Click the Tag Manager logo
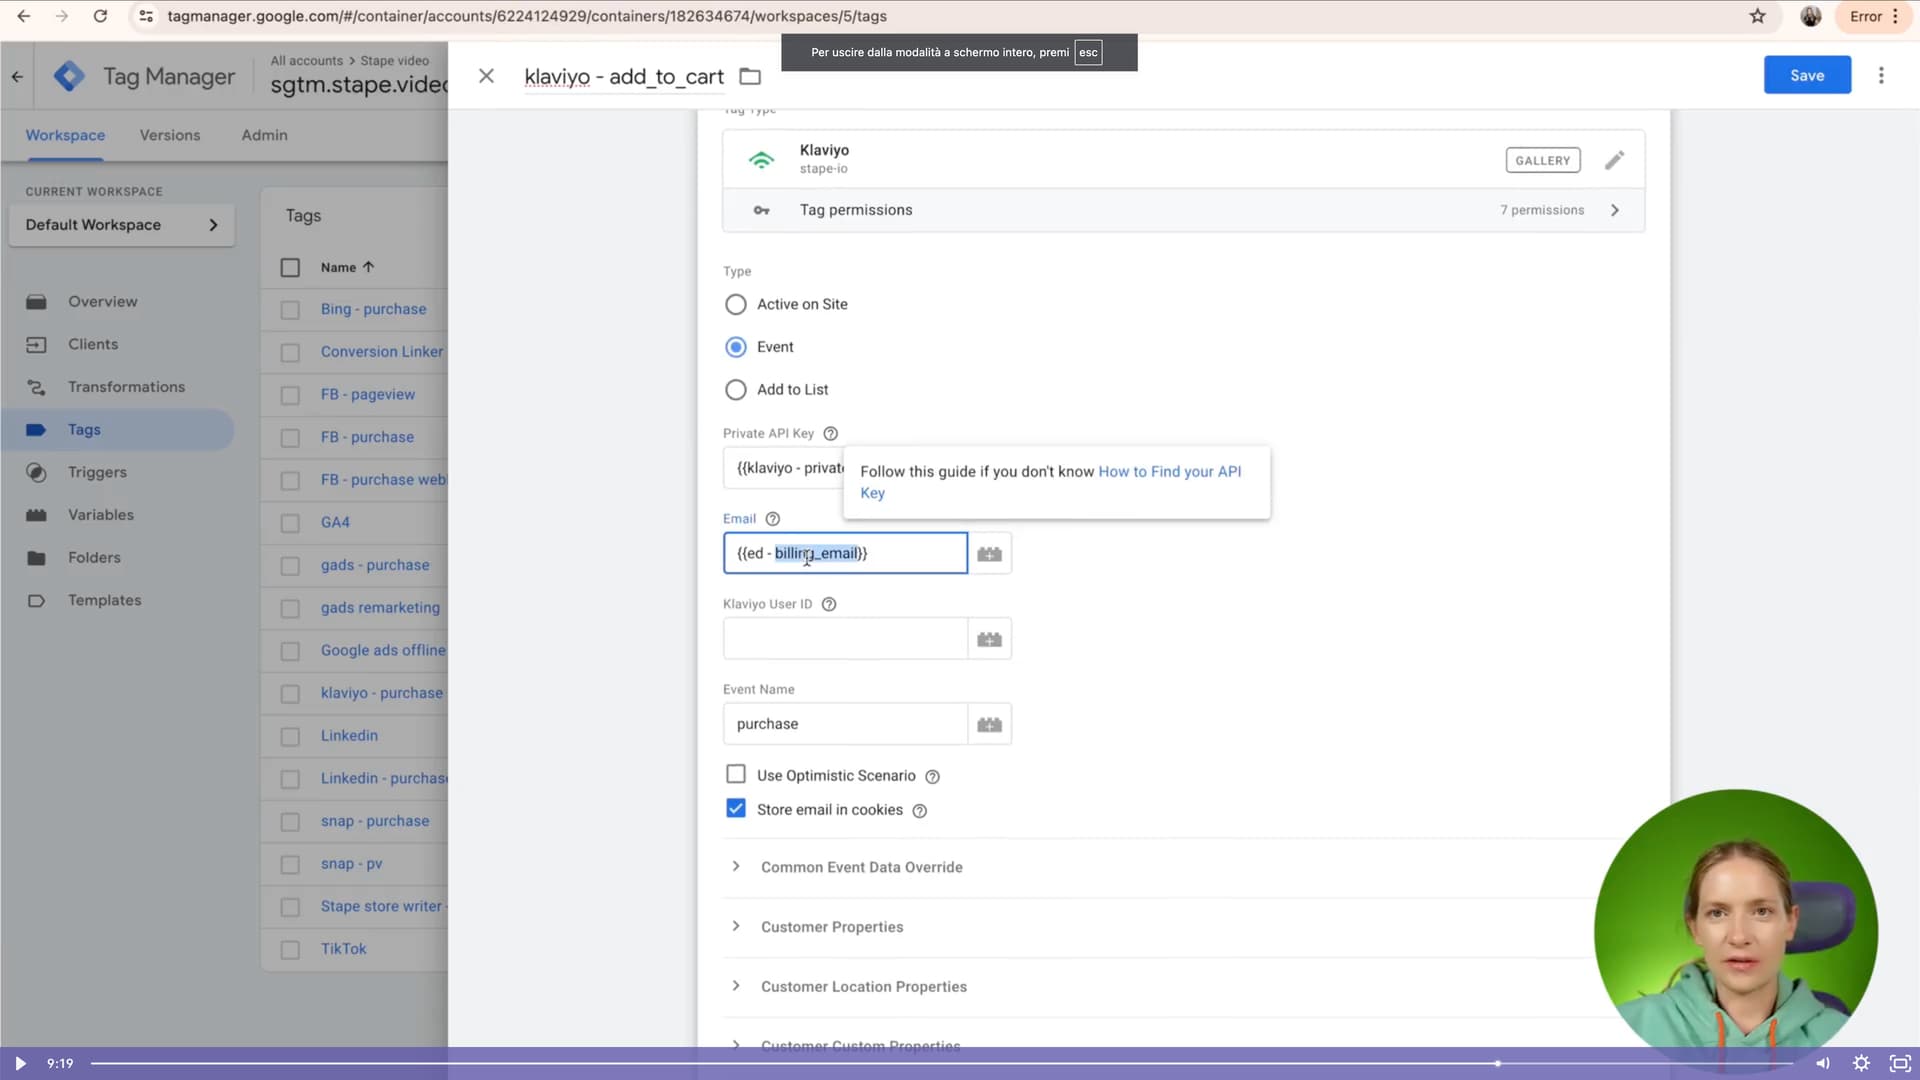 point(69,76)
